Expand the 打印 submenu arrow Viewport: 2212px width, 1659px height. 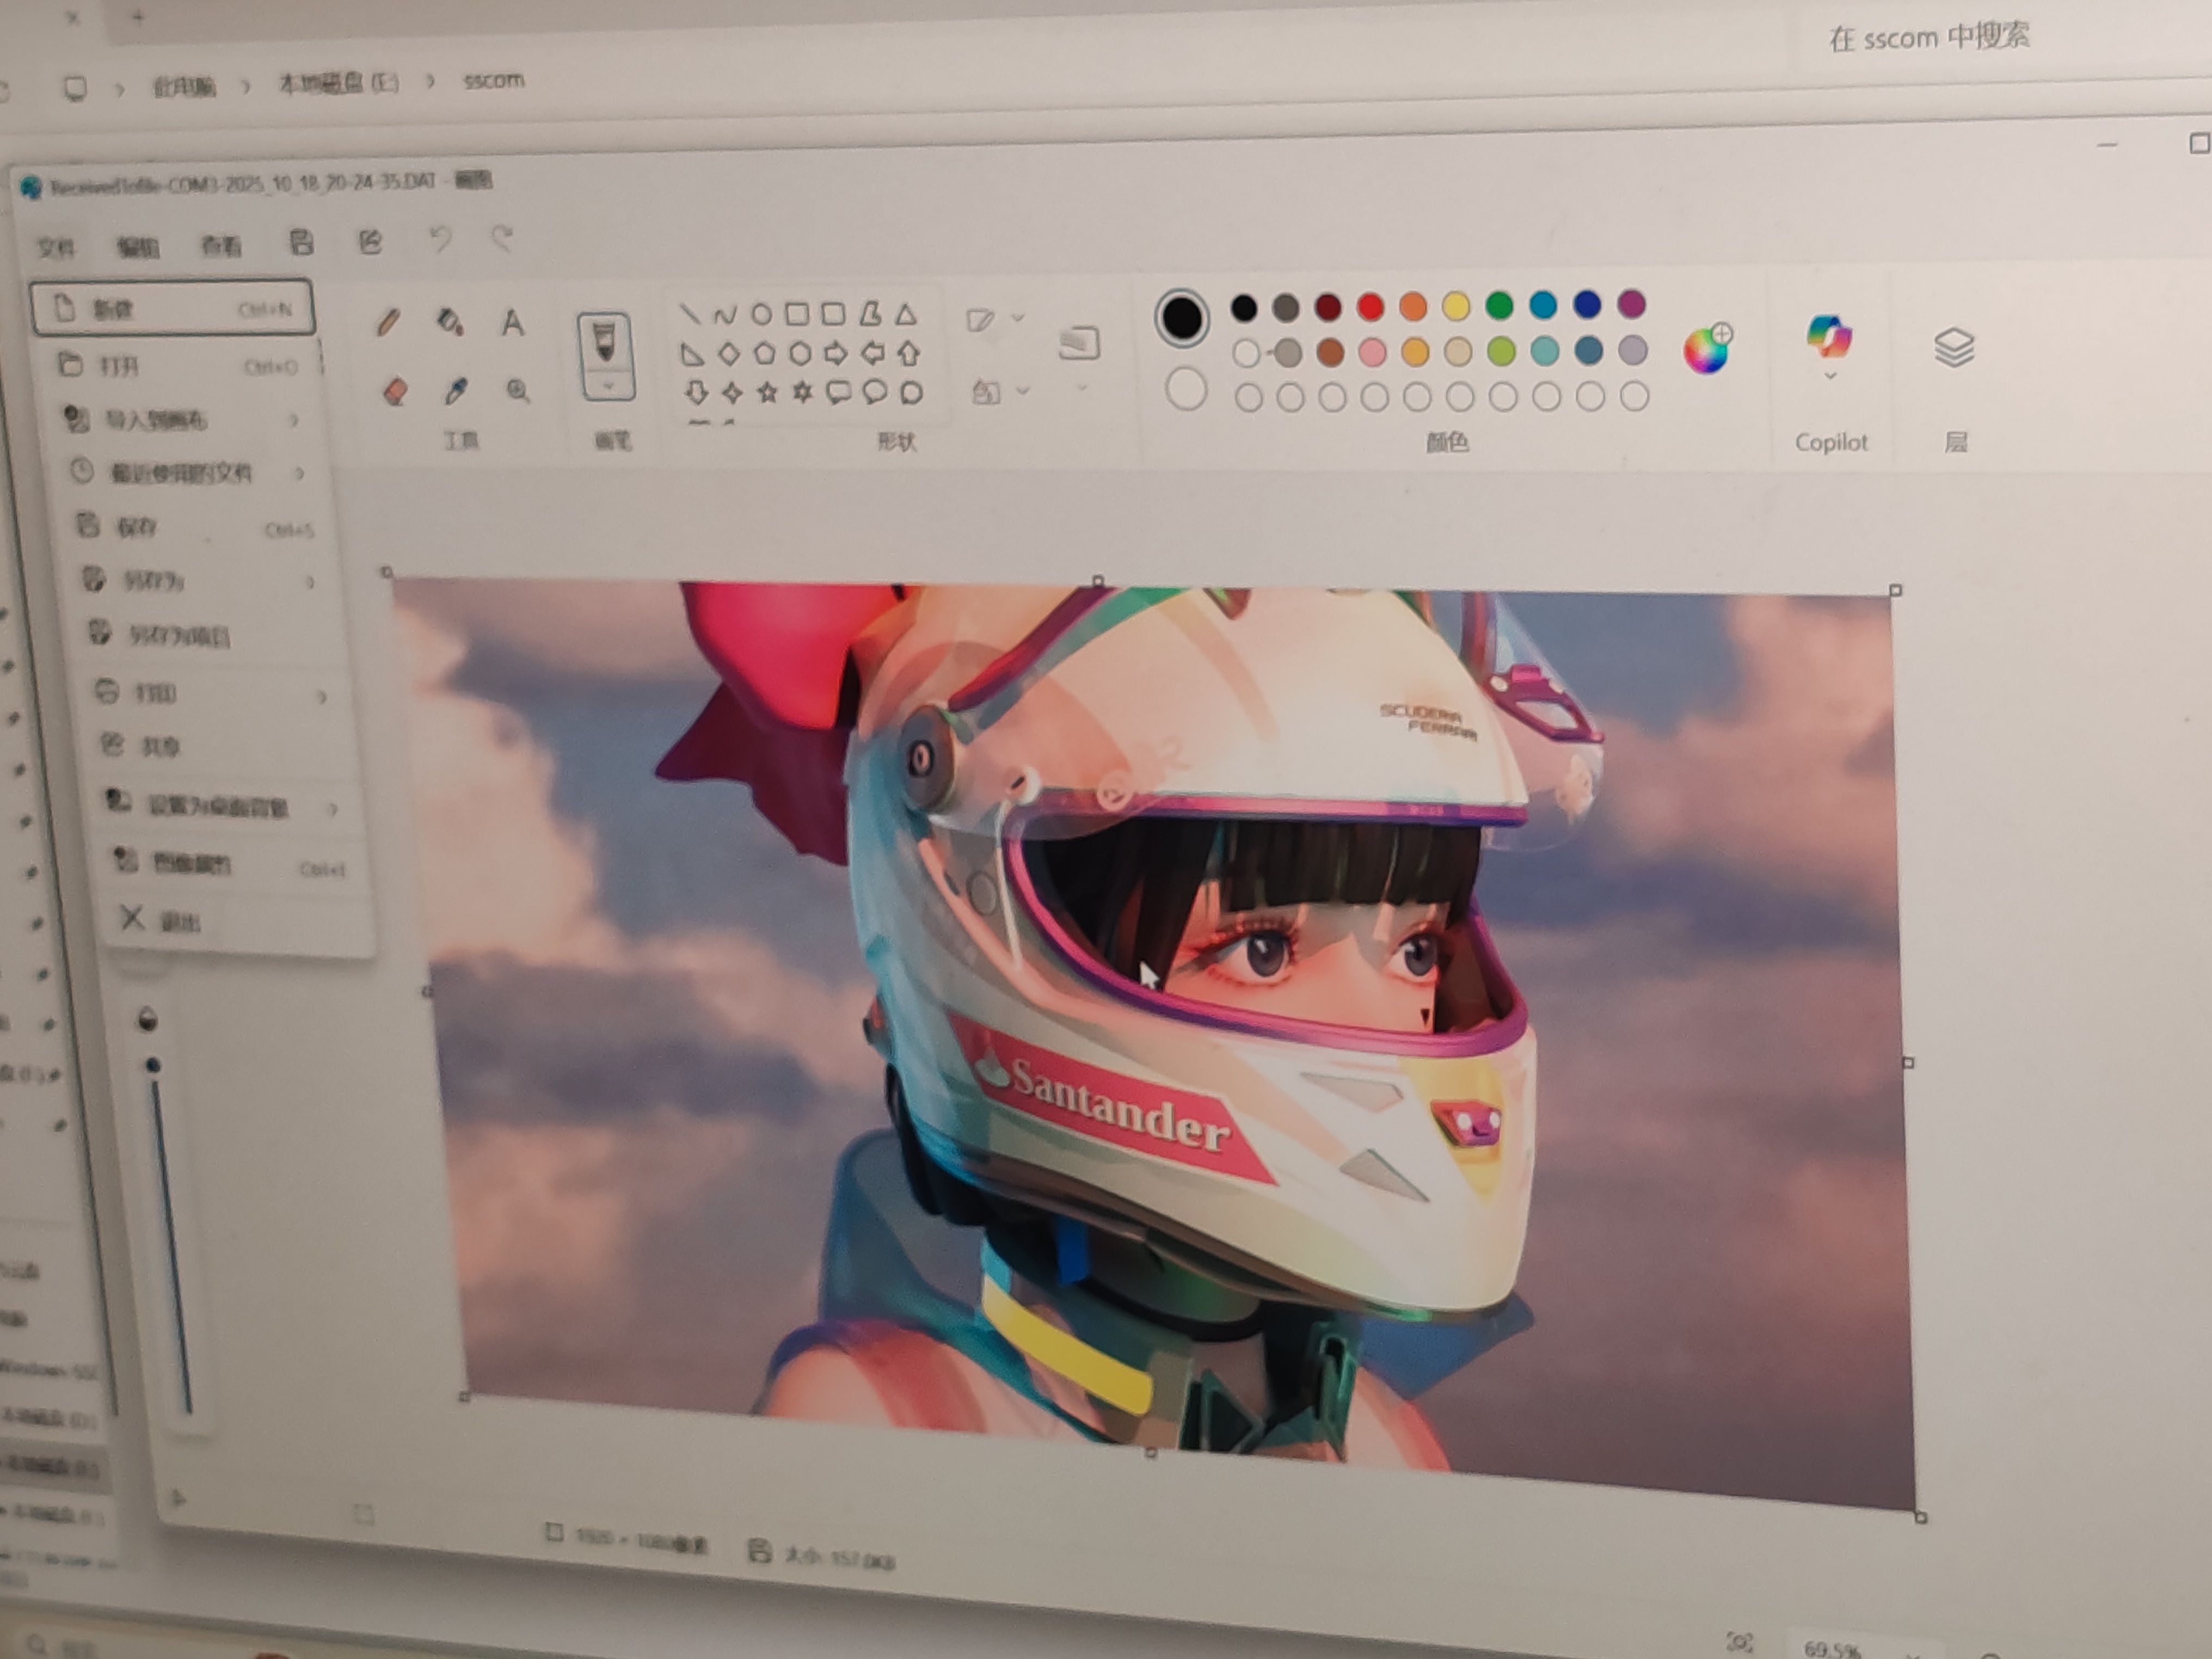(x=322, y=696)
